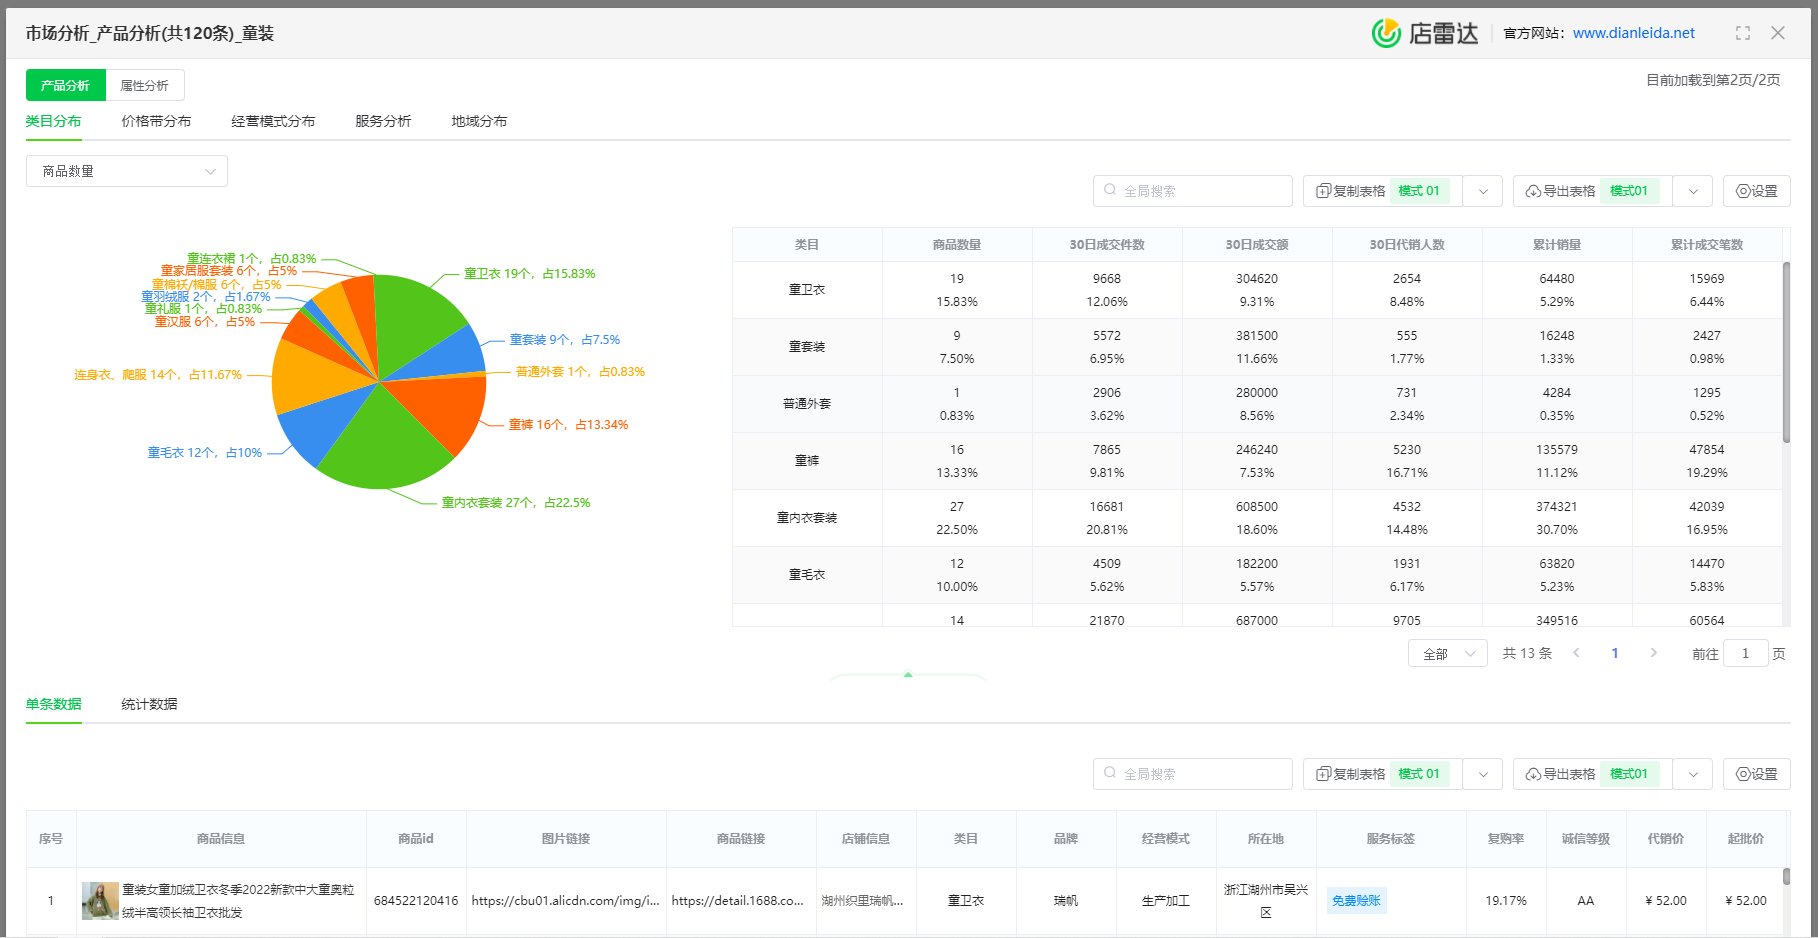
Task: Click product title 童装女童加绒卫衣
Action: (238, 901)
